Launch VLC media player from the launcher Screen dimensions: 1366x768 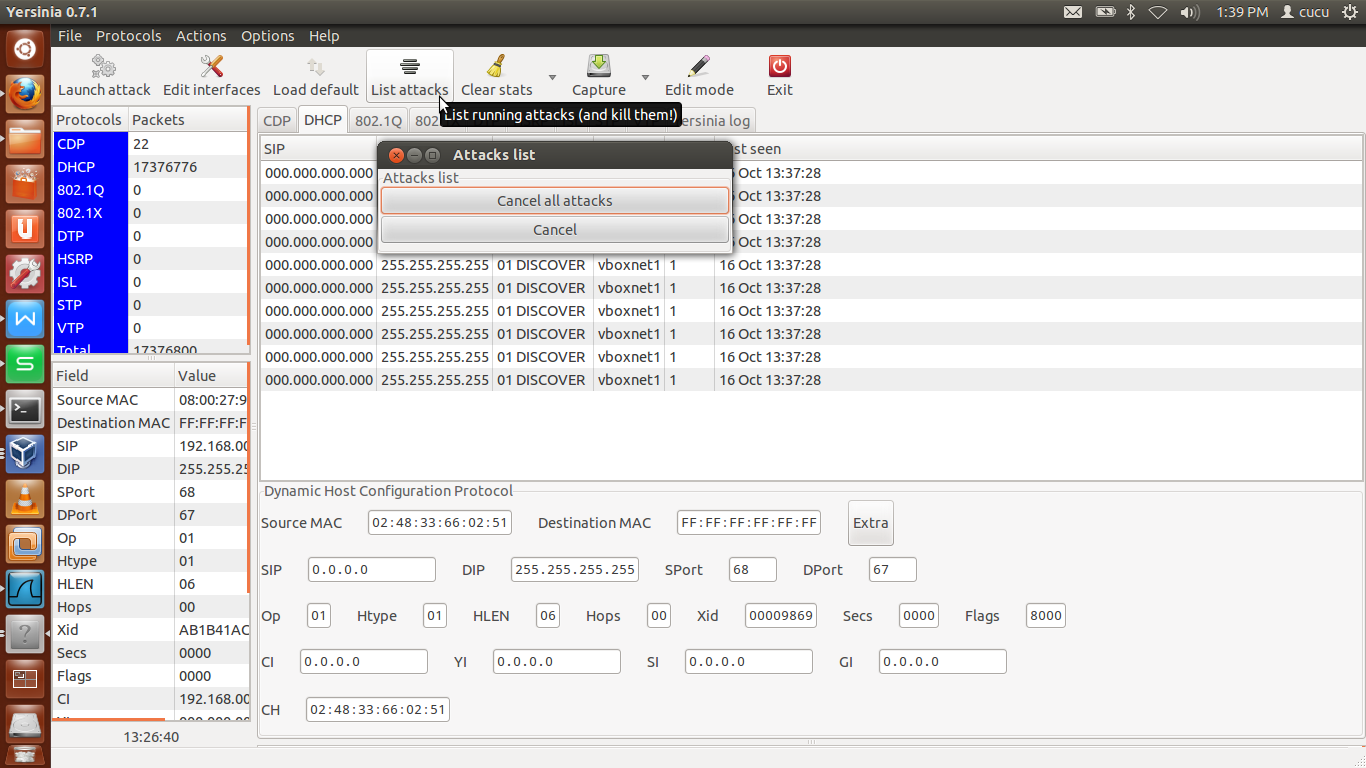click(x=25, y=499)
